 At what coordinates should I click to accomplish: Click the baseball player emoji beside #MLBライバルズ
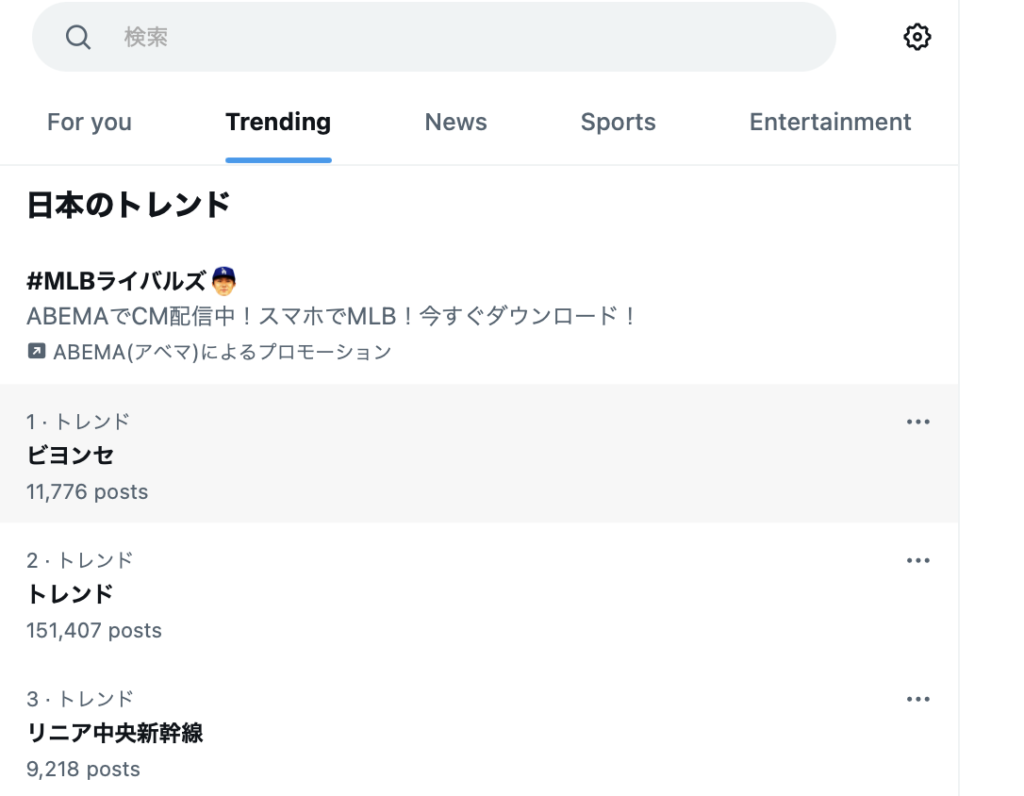pos(225,280)
